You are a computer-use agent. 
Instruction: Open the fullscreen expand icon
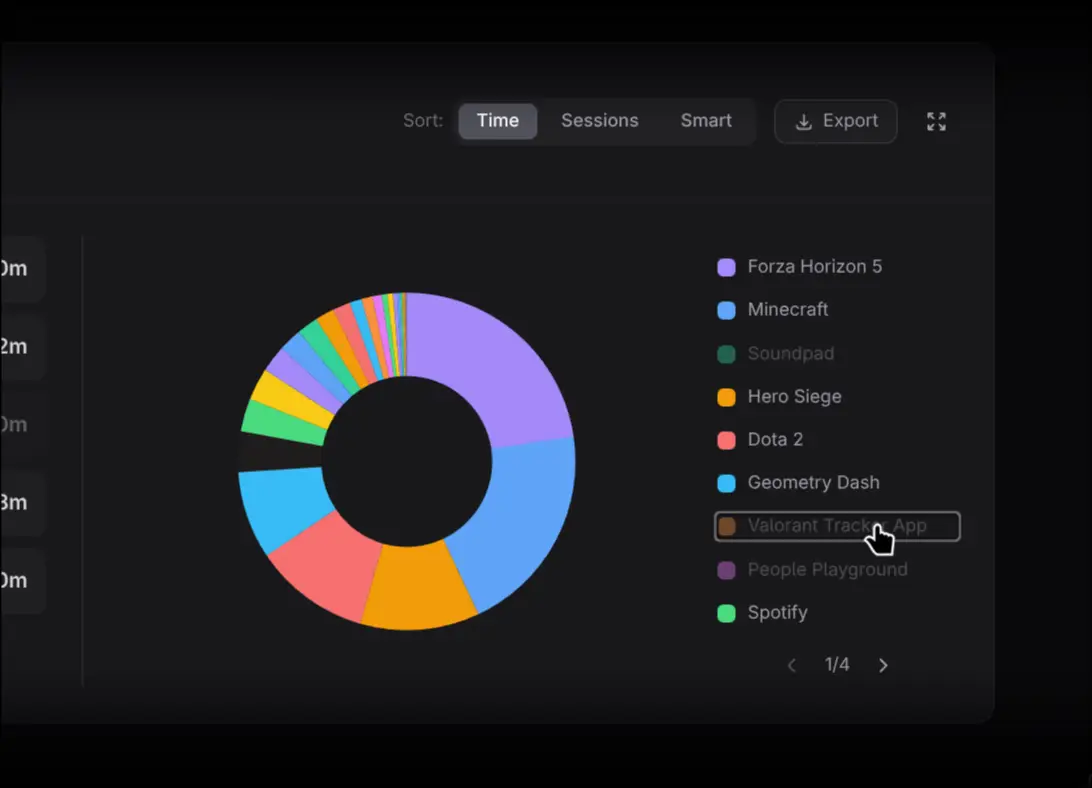[x=937, y=121]
